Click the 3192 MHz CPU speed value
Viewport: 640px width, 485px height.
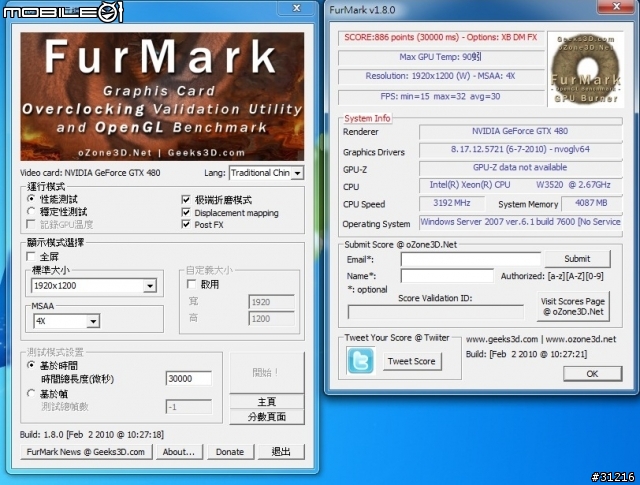pos(452,203)
